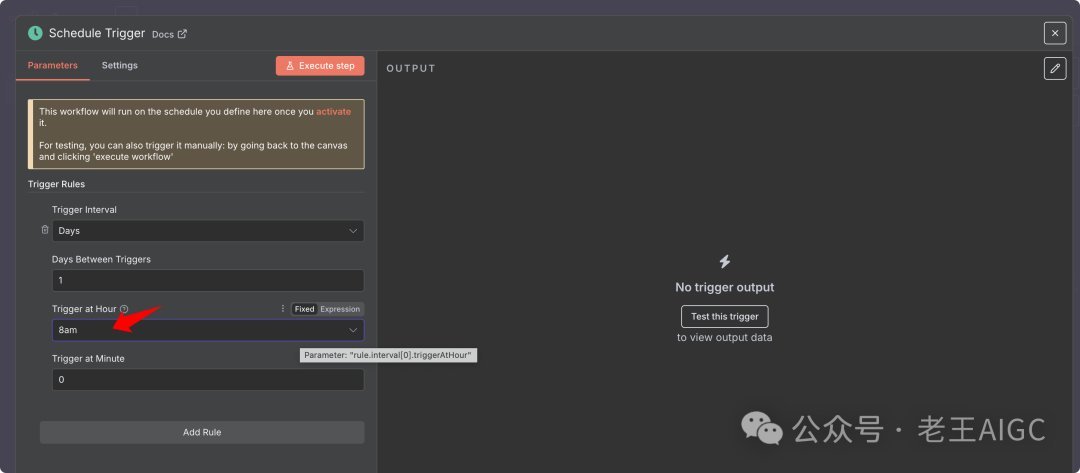
Task: Click the Days Between Triggers label
Action: point(101,259)
